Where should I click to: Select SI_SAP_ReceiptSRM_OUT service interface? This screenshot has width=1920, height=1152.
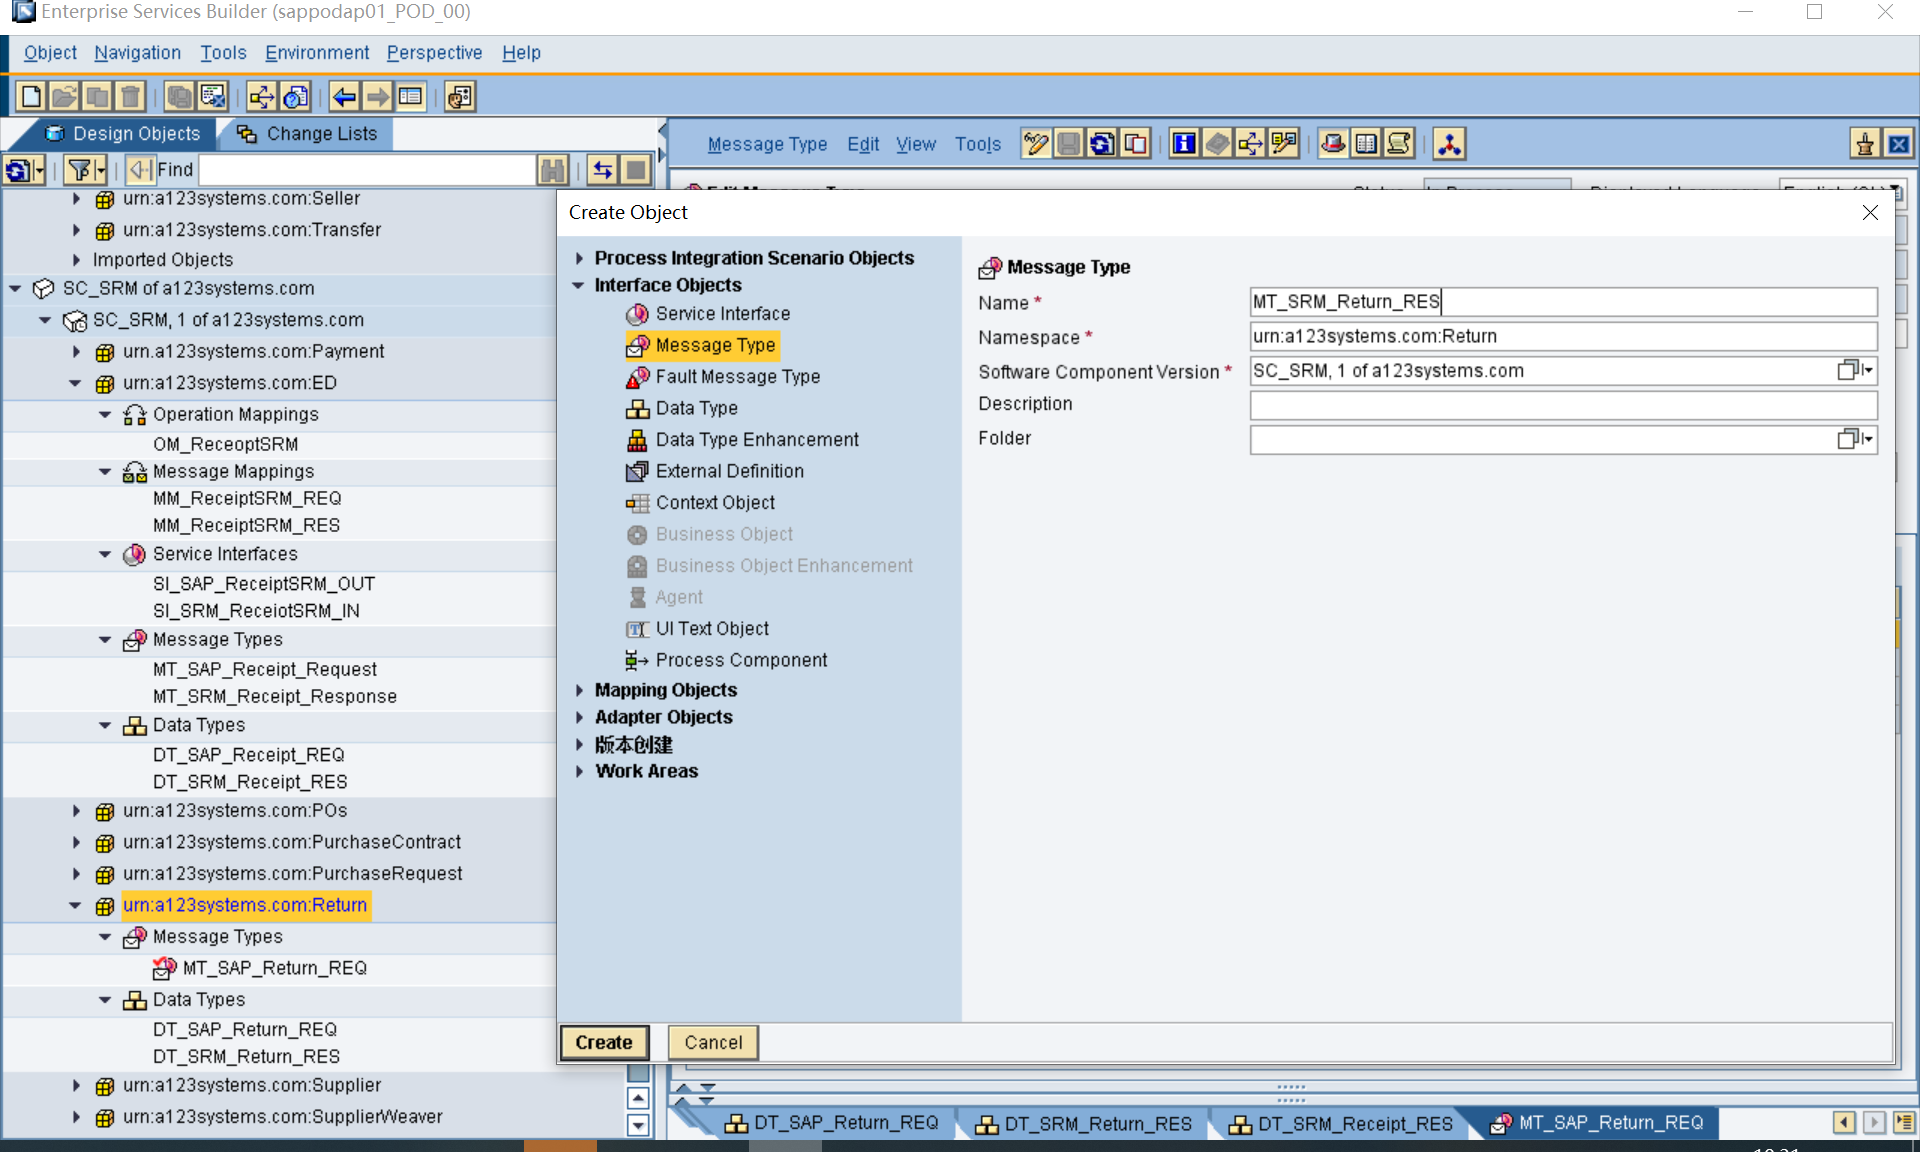pos(264,583)
